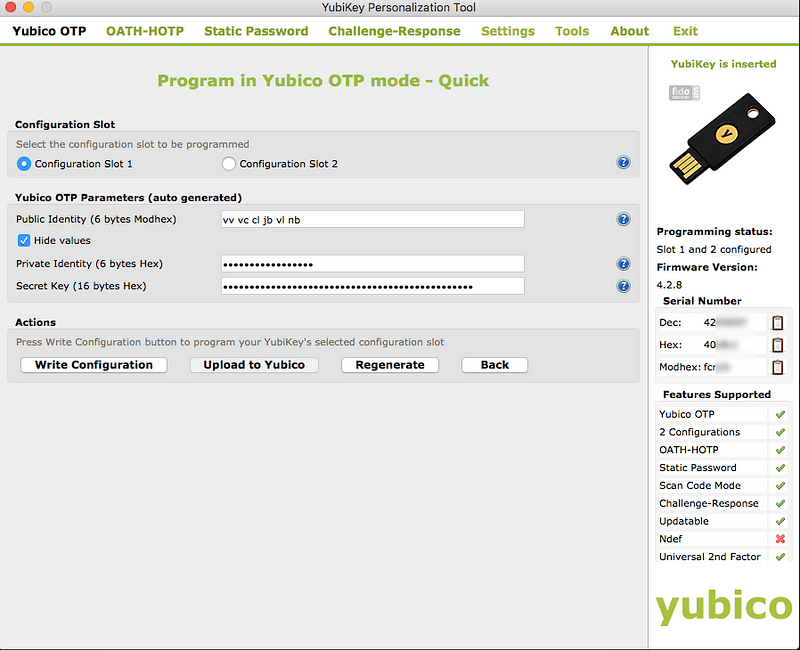This screenshot has height=650, width=800.
Task: Click green checkmark next to Scan Code Mode
Action: [x=780, y=486]
